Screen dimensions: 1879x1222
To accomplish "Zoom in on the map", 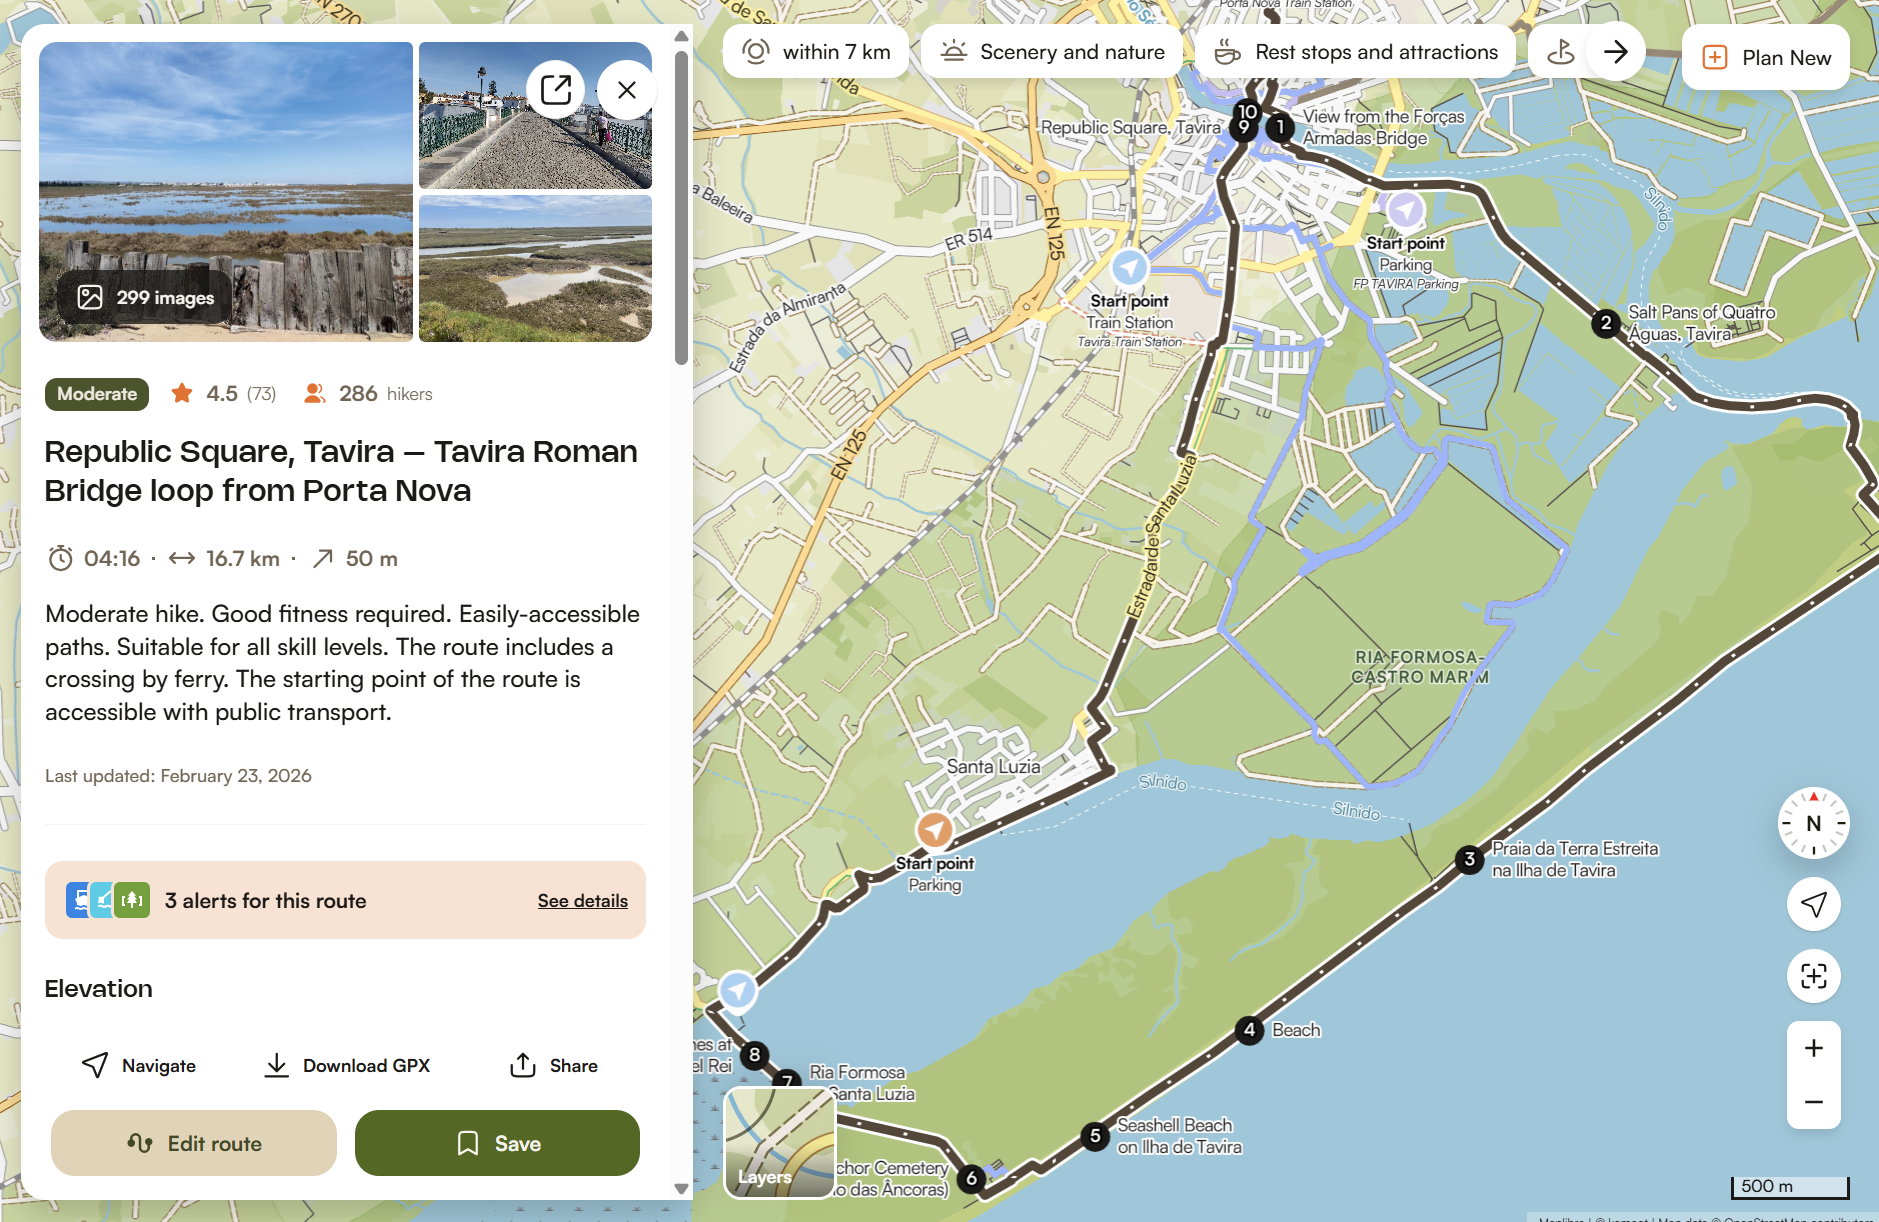I will pos(1813,1048).
